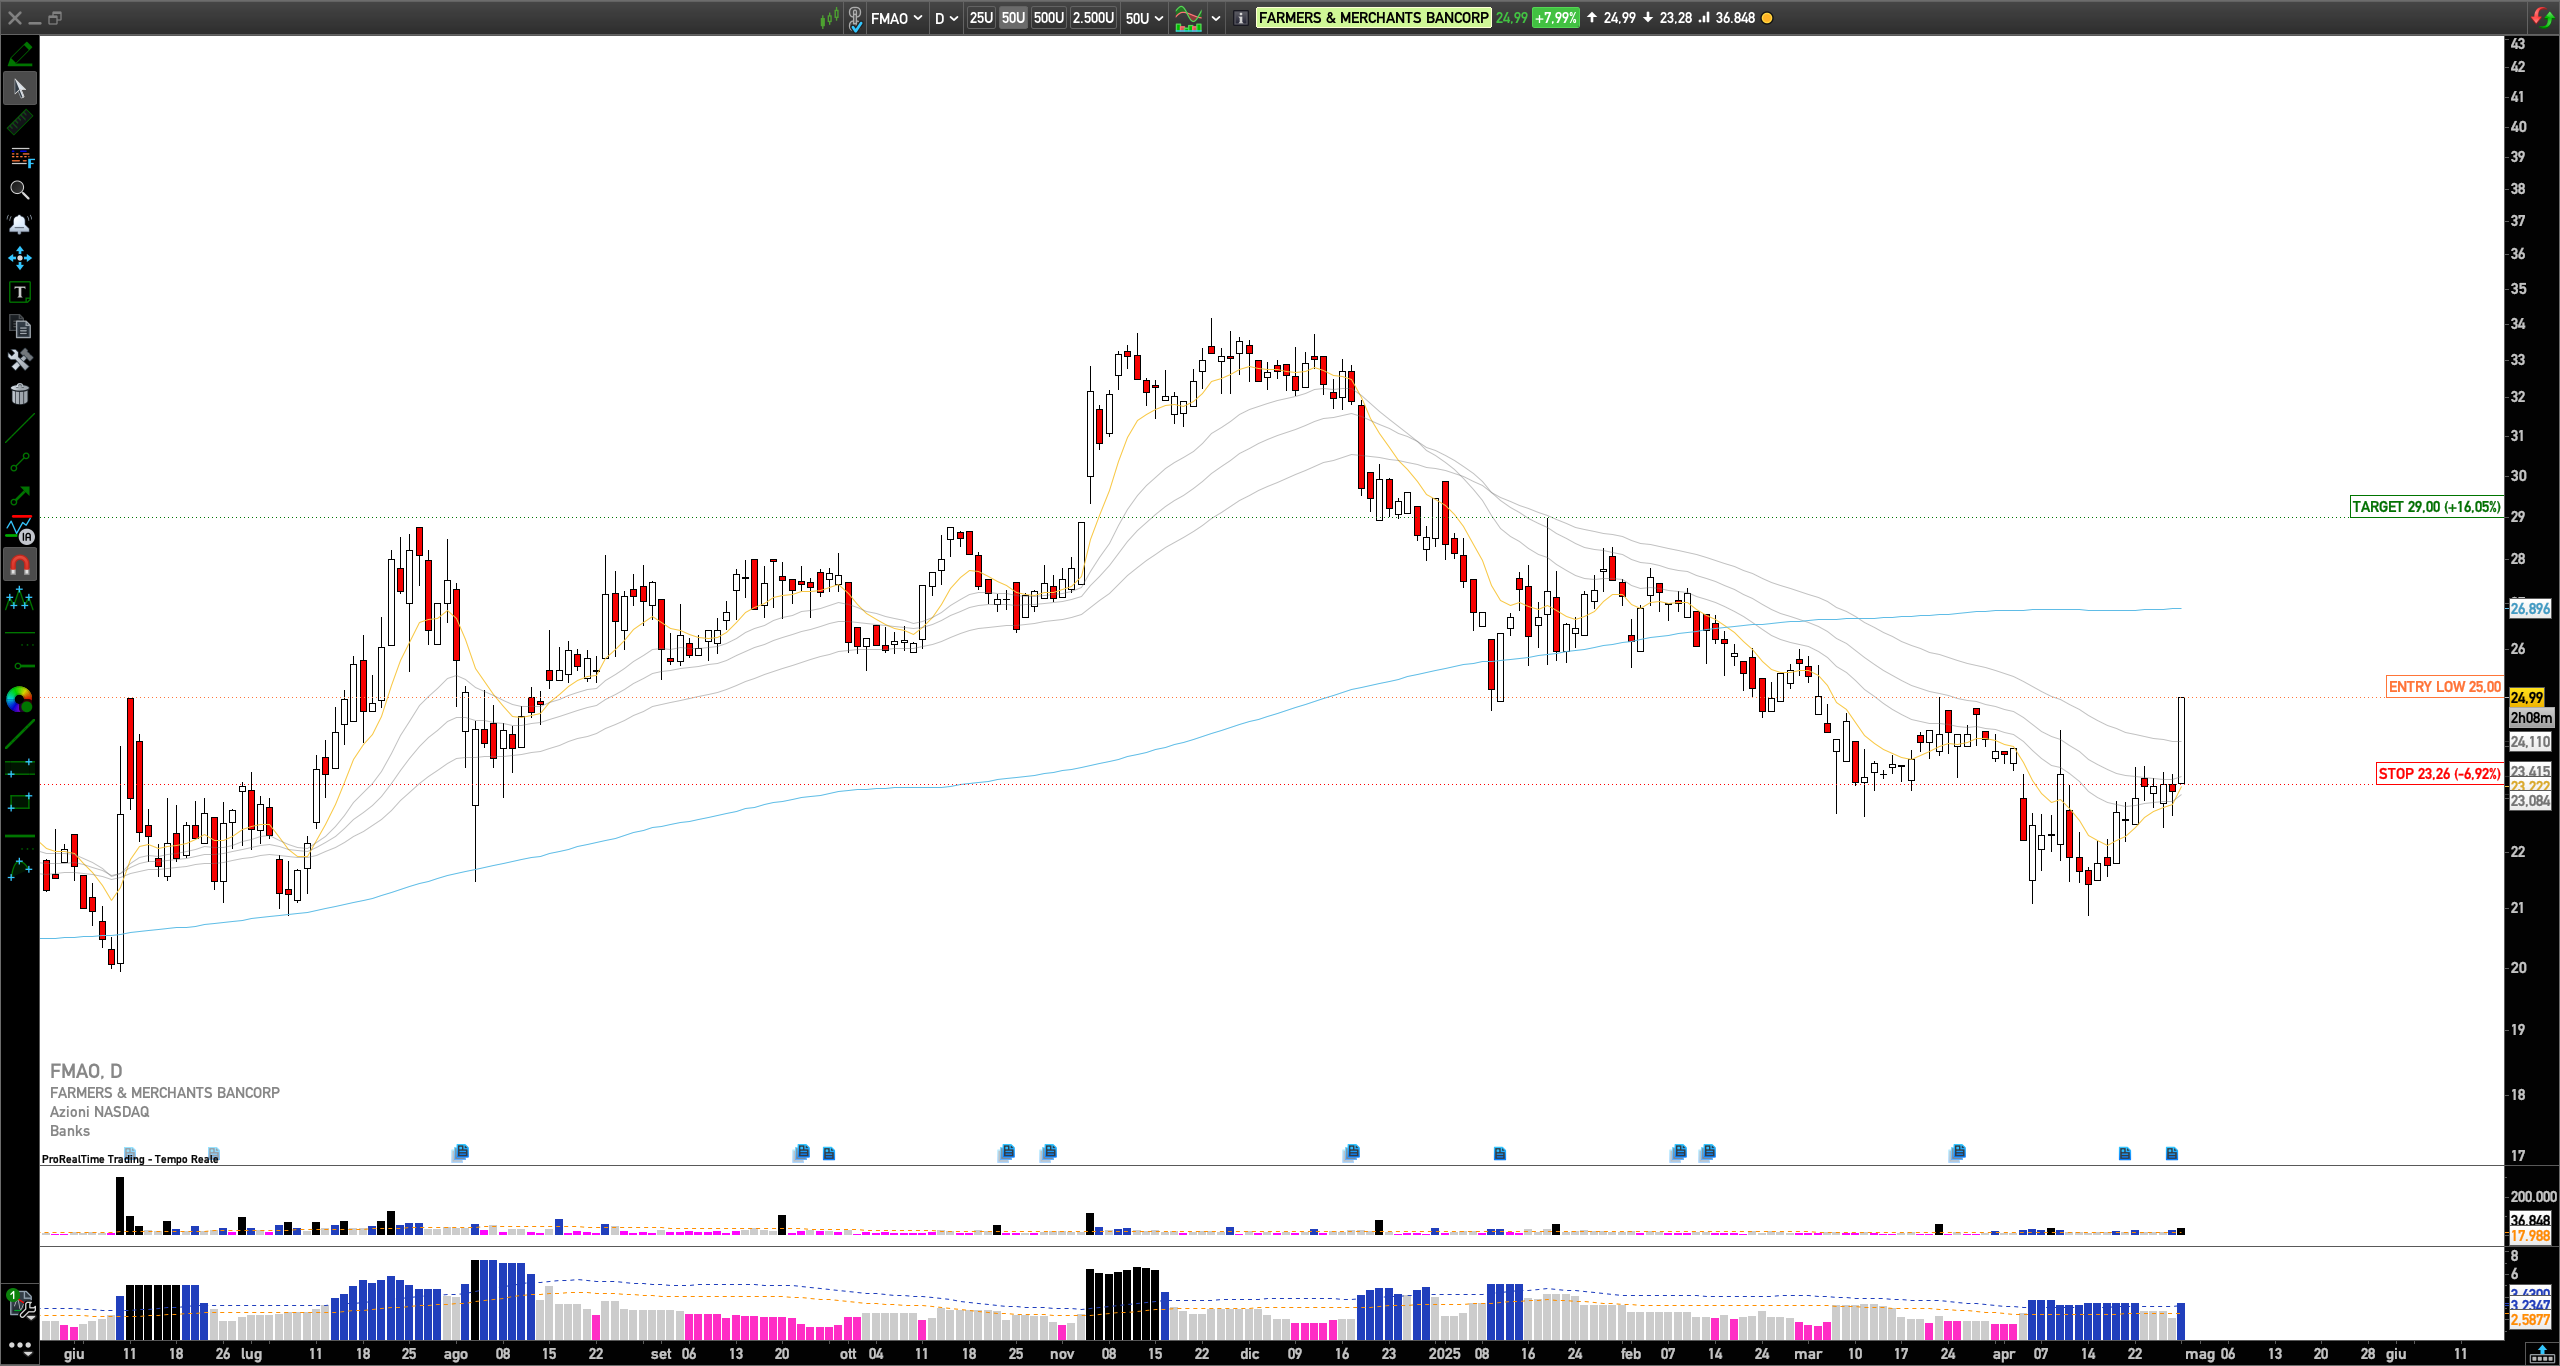Select the 500U history preset
This screenshot has height=1366, width=2560.
(1048, 18)
